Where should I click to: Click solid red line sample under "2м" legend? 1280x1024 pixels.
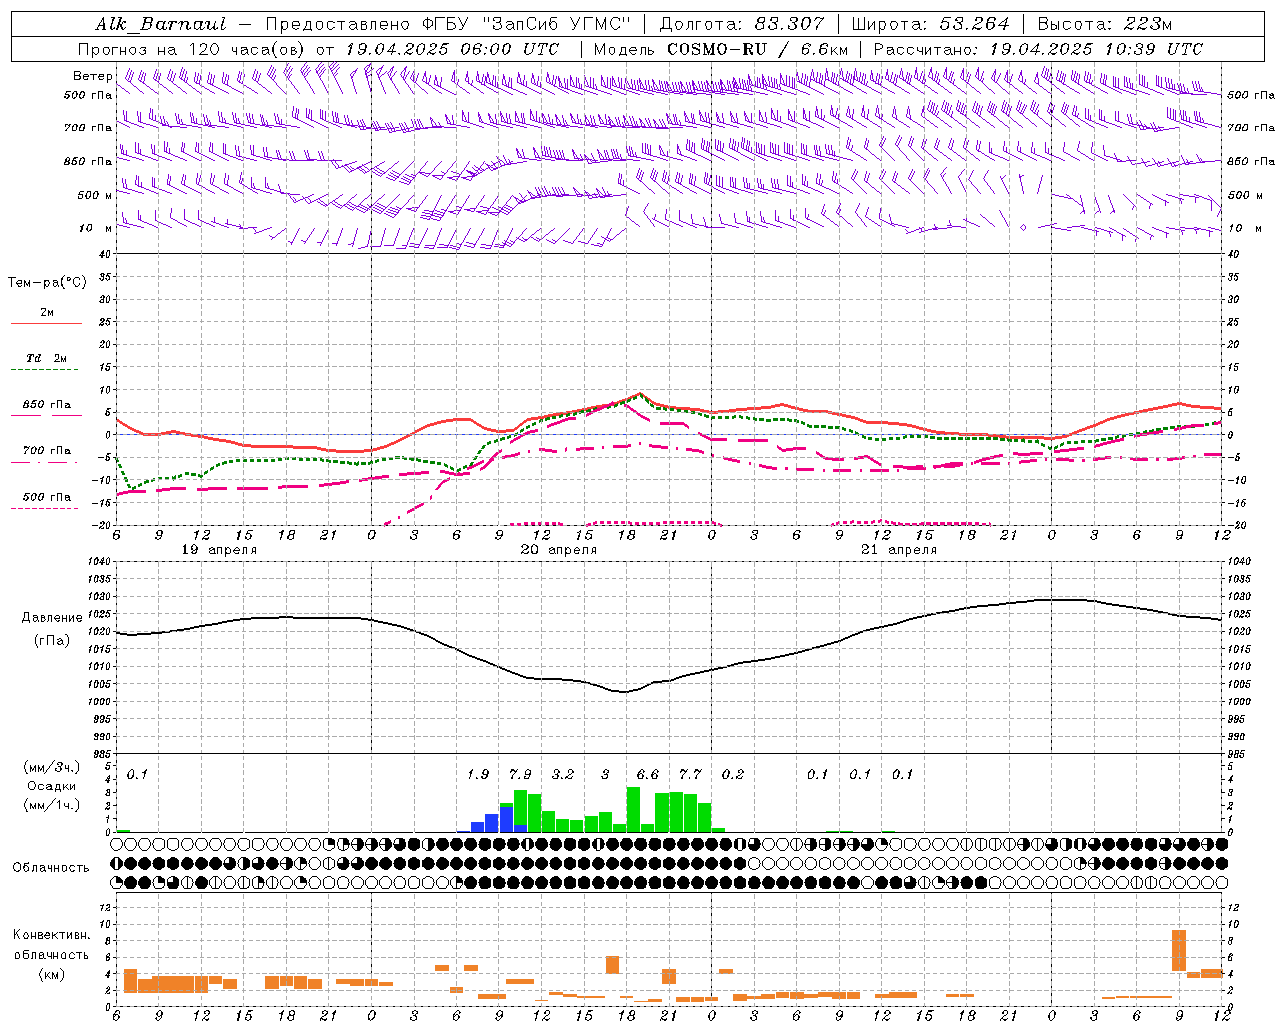pyautogui.click(x=46, y=323)
